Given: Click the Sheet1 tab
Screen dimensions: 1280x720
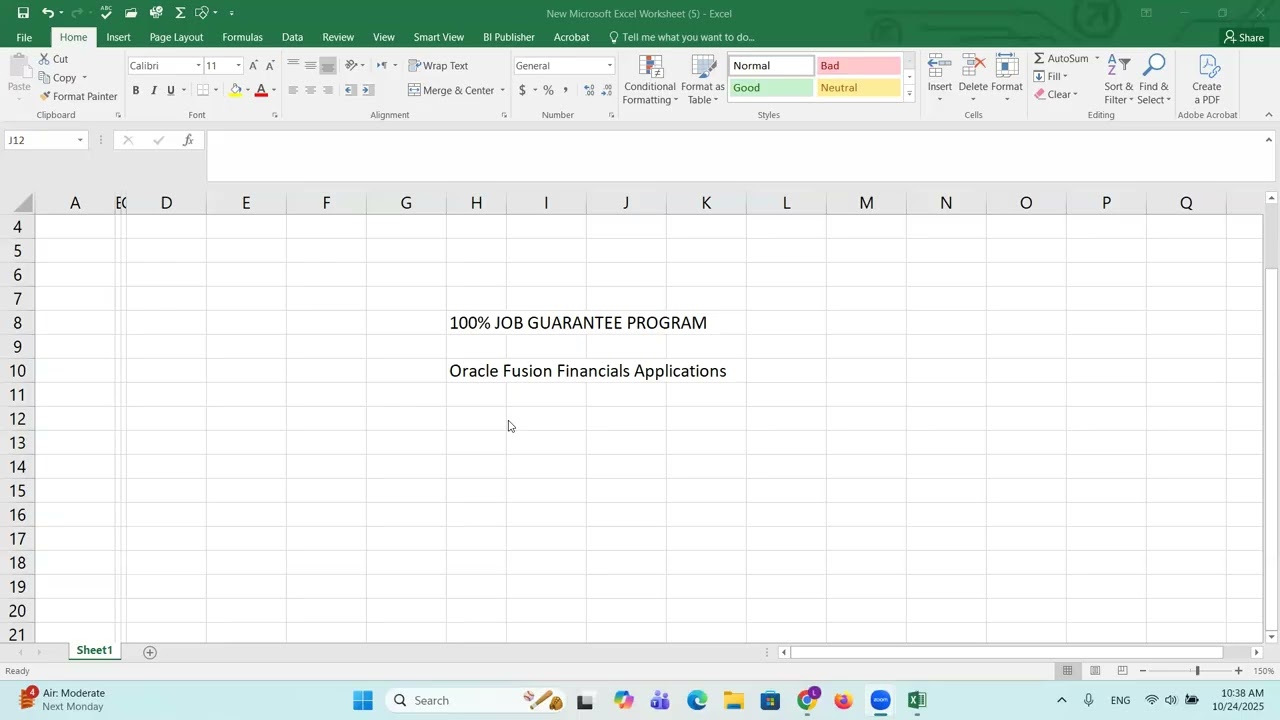Looking at the screenshot, I should pyautogui.click(x=94, y=651).
